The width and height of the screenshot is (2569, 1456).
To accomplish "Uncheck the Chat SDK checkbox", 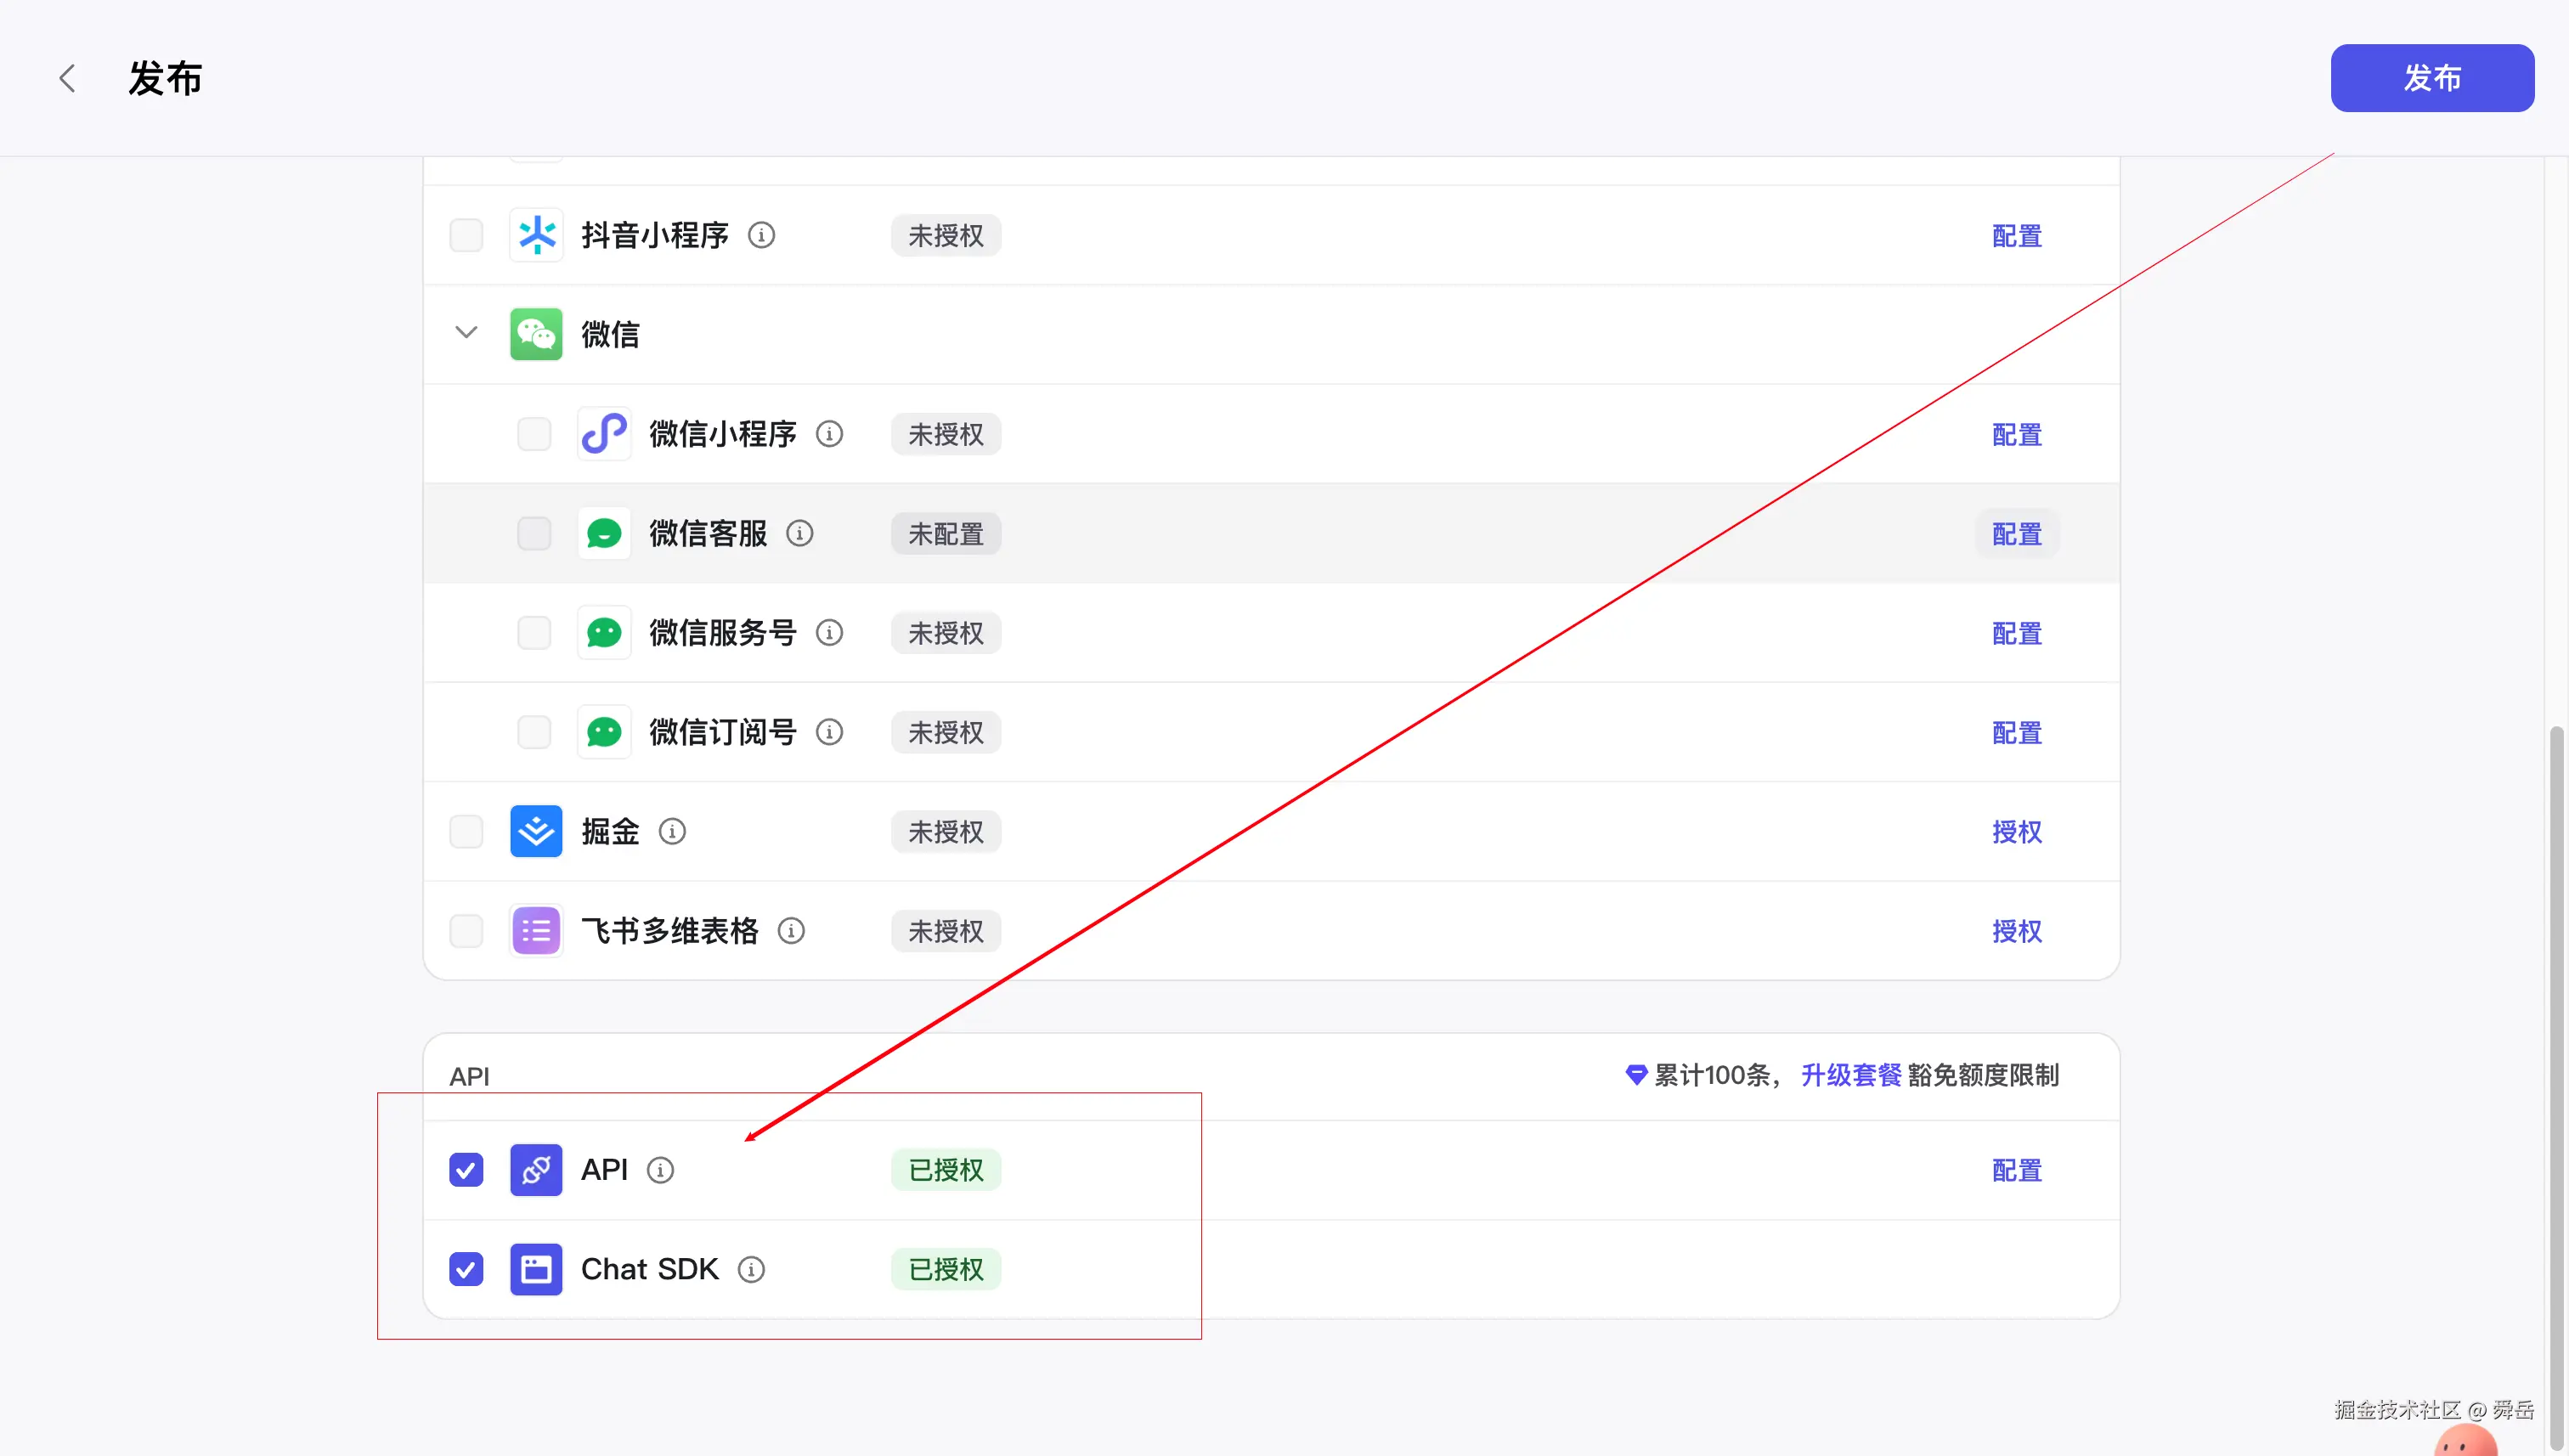I will [x=466, y=1269].
